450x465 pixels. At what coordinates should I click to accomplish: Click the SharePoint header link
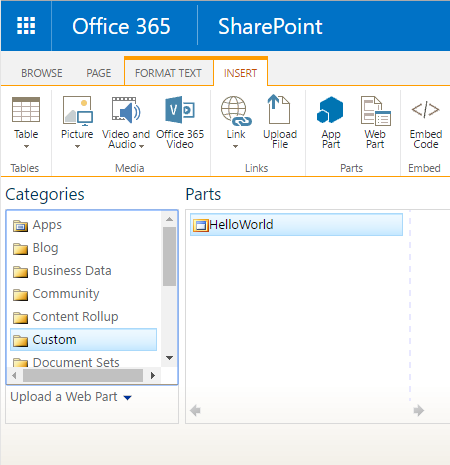click(x=270, y=26)
